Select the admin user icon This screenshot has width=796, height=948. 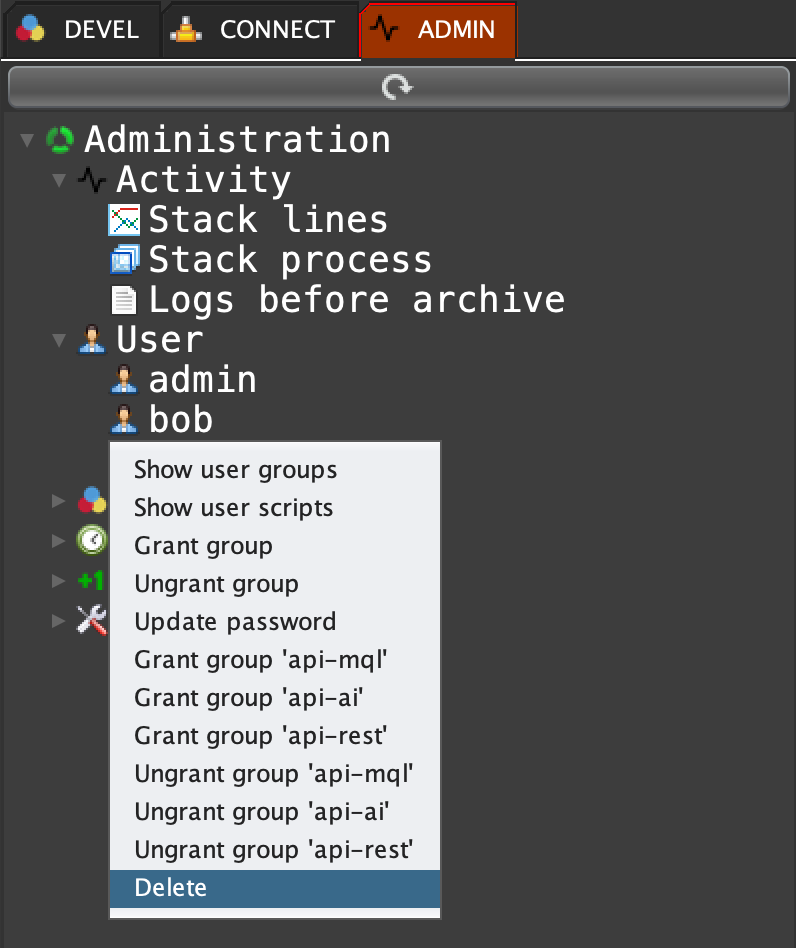[124, 380]
